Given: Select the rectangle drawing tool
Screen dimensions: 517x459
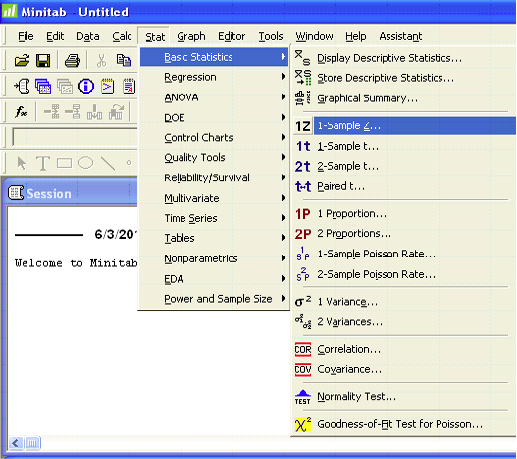Looking at the screenshot, I should [64, 163].
